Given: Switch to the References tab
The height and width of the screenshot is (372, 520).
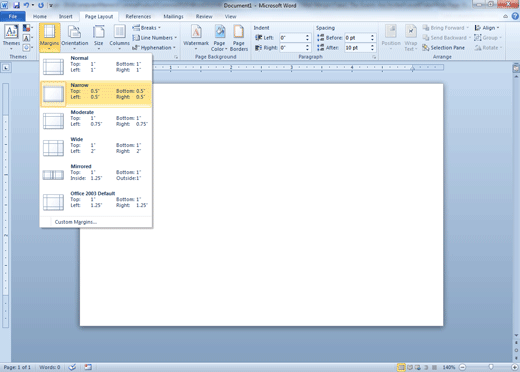Looking at the screenshot, I should (138, 16).
